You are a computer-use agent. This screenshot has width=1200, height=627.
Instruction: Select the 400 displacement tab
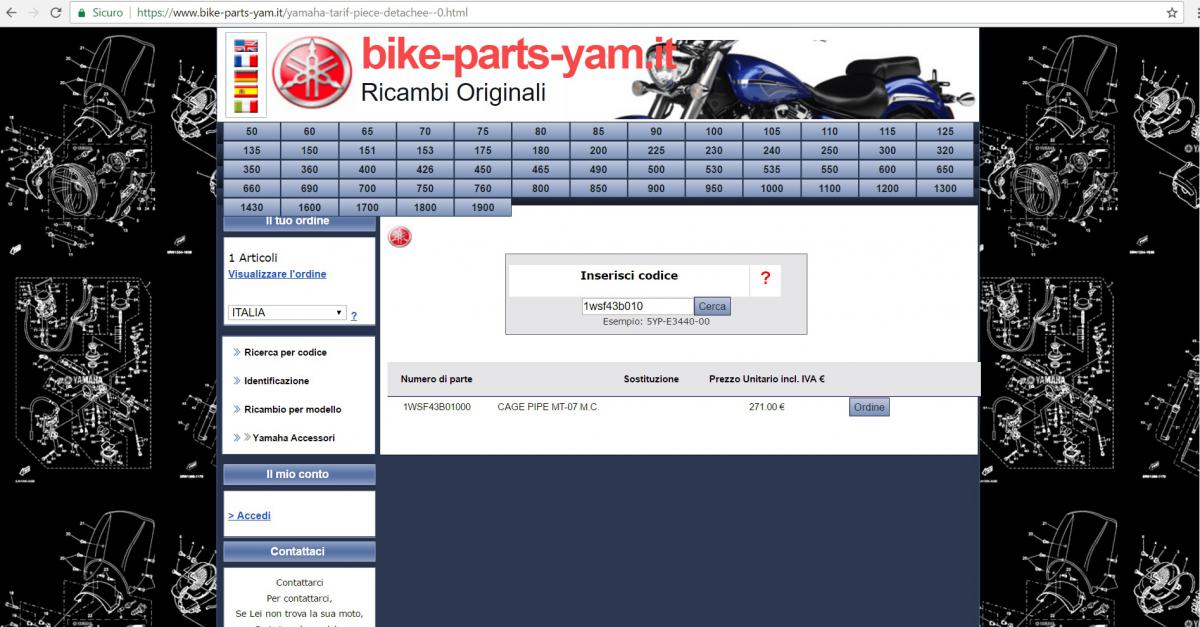point(367,170)
